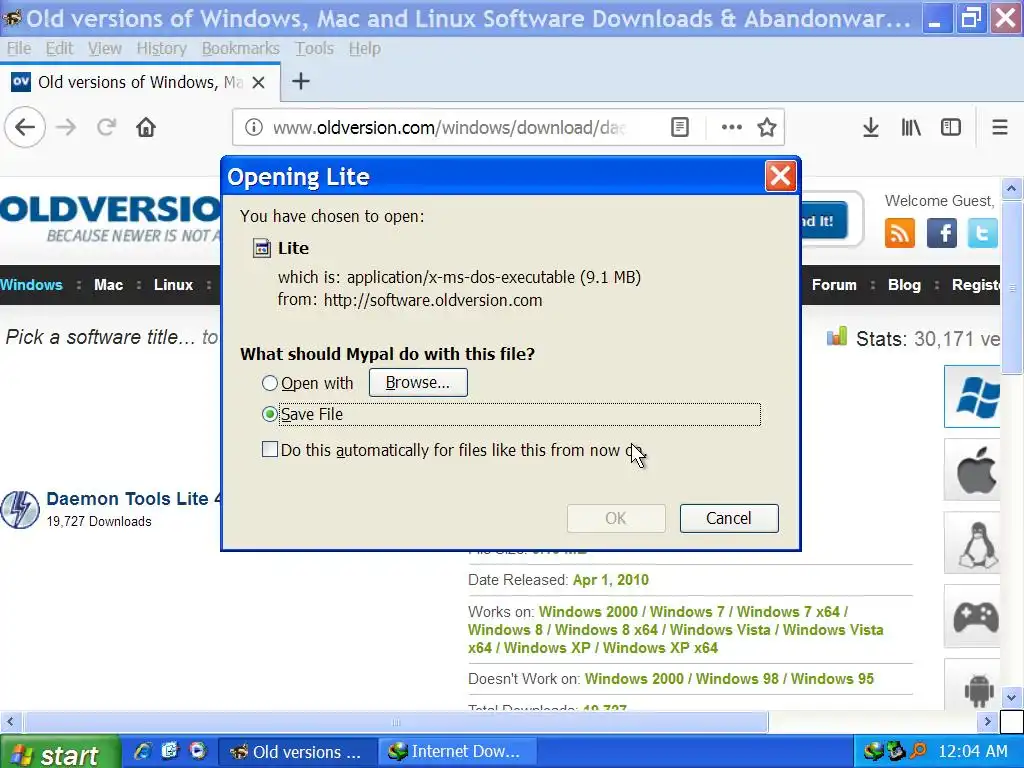Image resolution: width=1024 pixels, height=768 pixels.
Task: Select the Save File radio button
Action: [x=270, y=414]
